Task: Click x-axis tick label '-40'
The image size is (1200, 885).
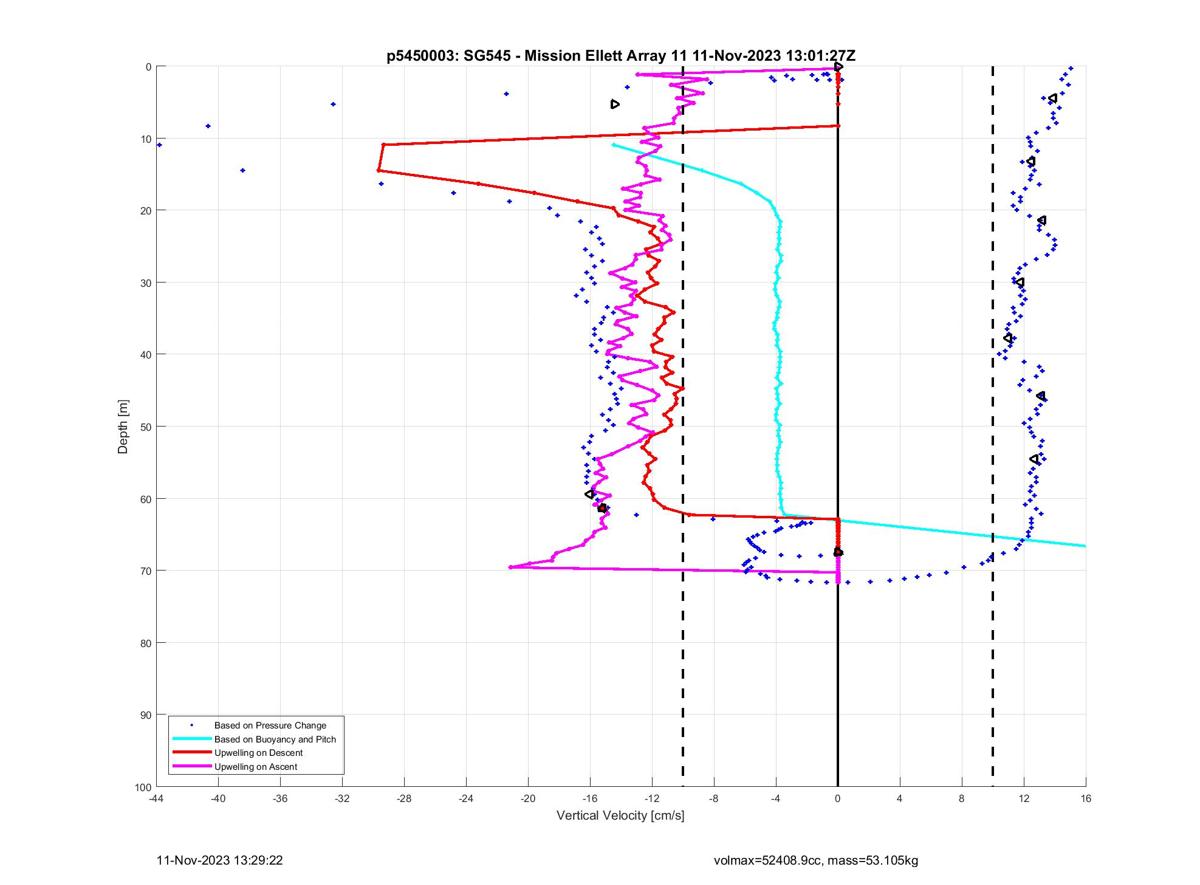Action: (218, 798)
